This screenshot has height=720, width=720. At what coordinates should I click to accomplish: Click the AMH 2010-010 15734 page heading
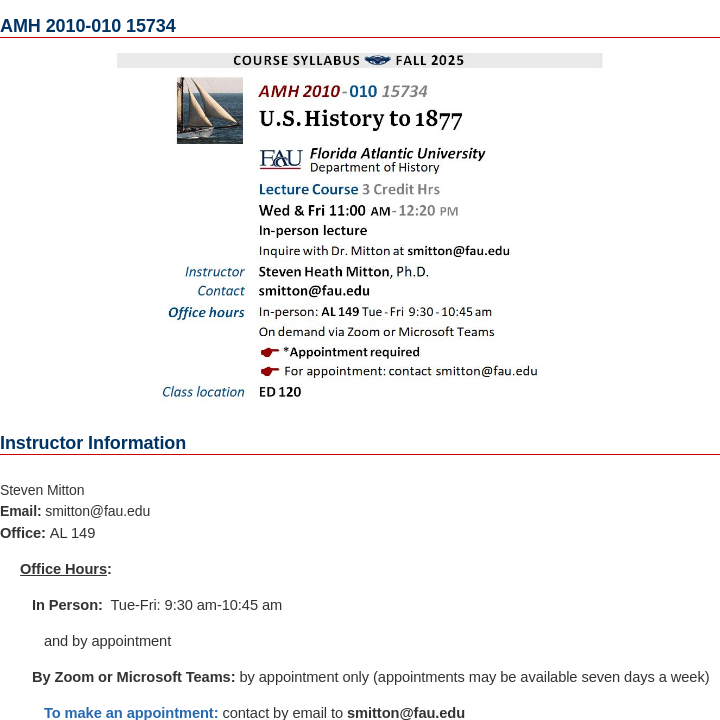[x=88, y=26]
